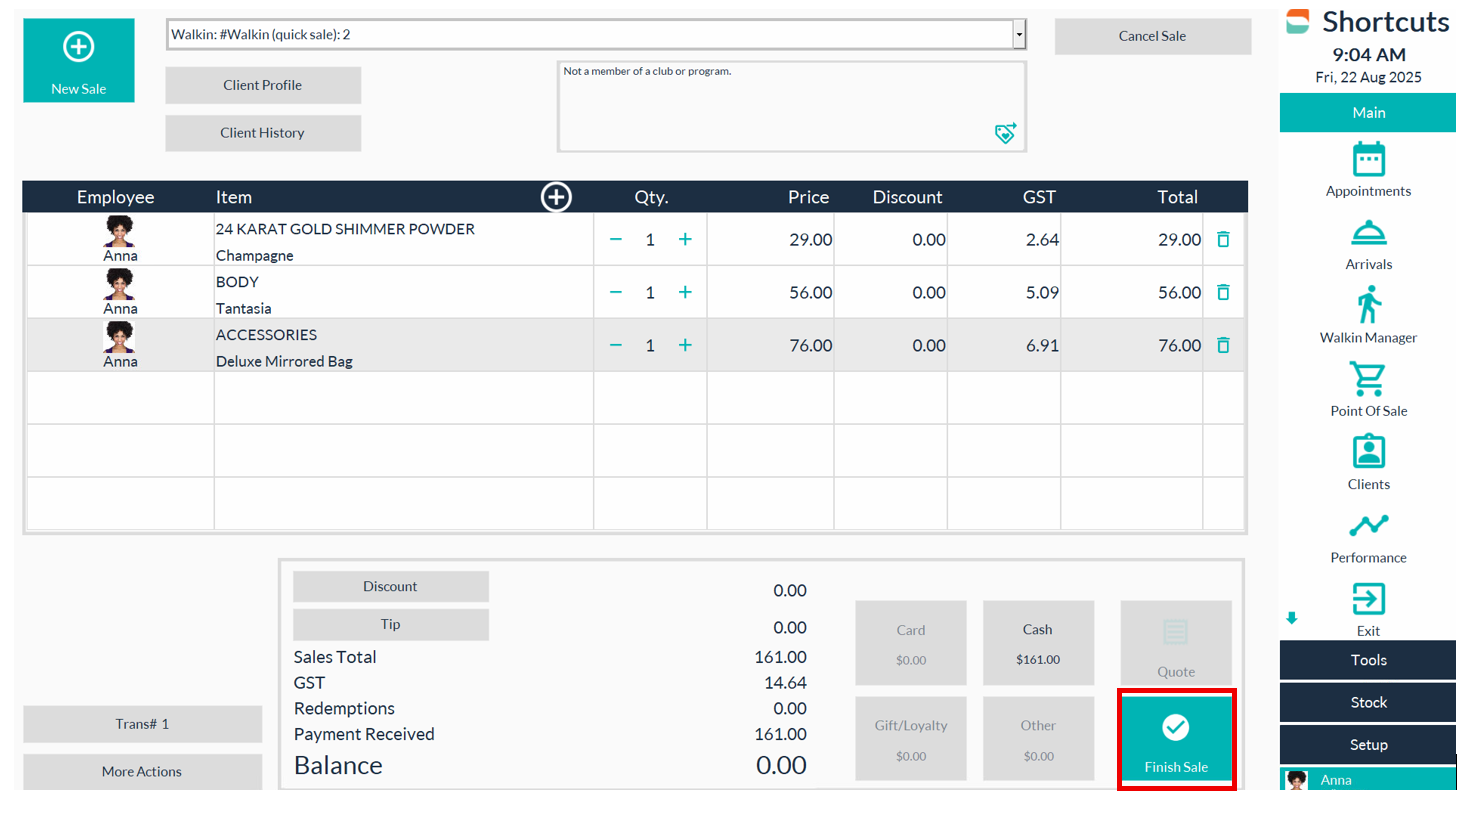1480x818 pixels.
Task: Click Anna's avatar in the ACCESSORIES row
Action: (119, 338)
